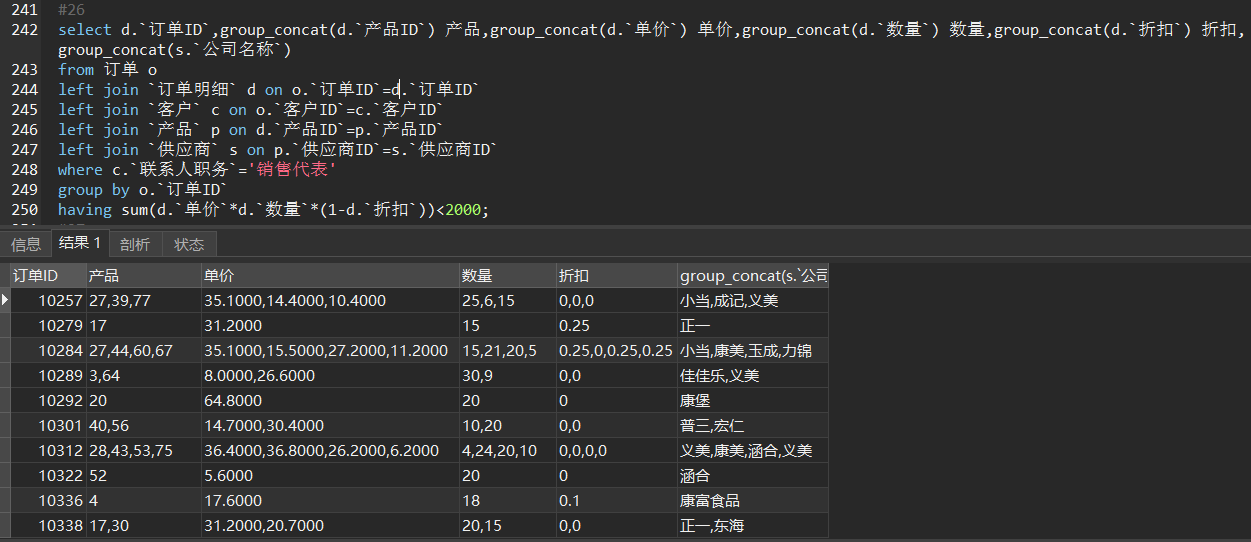1251x542 pixels.
Task: Open the 状态 tab
Action: pyautogui.click(x=189, y=244)
